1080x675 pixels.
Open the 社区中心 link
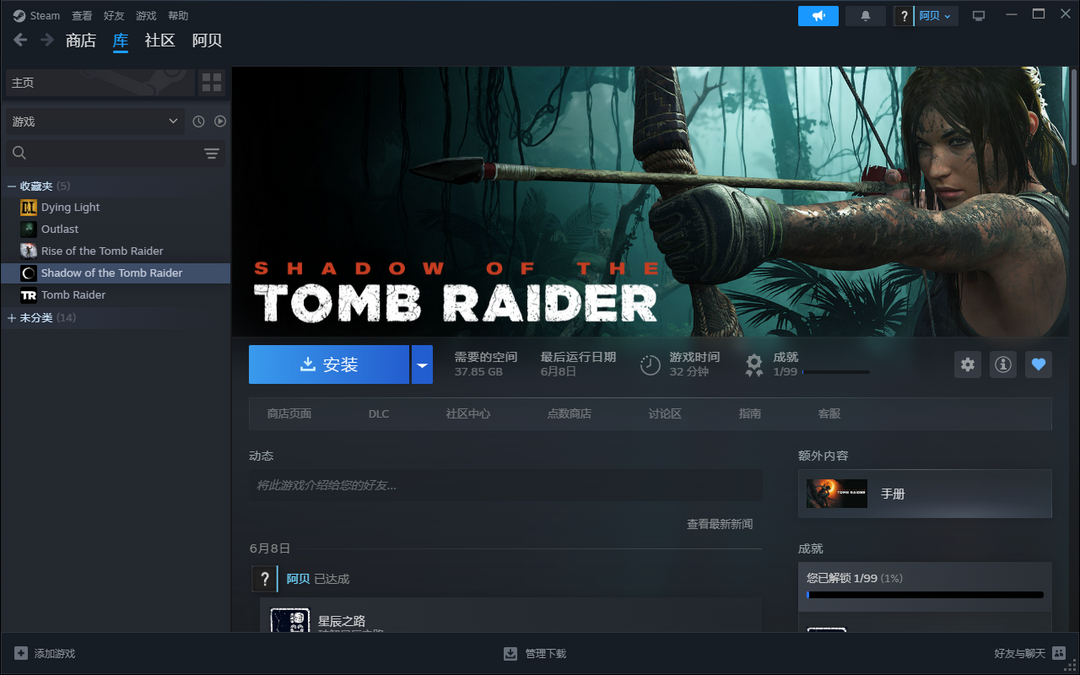point(468,414)
